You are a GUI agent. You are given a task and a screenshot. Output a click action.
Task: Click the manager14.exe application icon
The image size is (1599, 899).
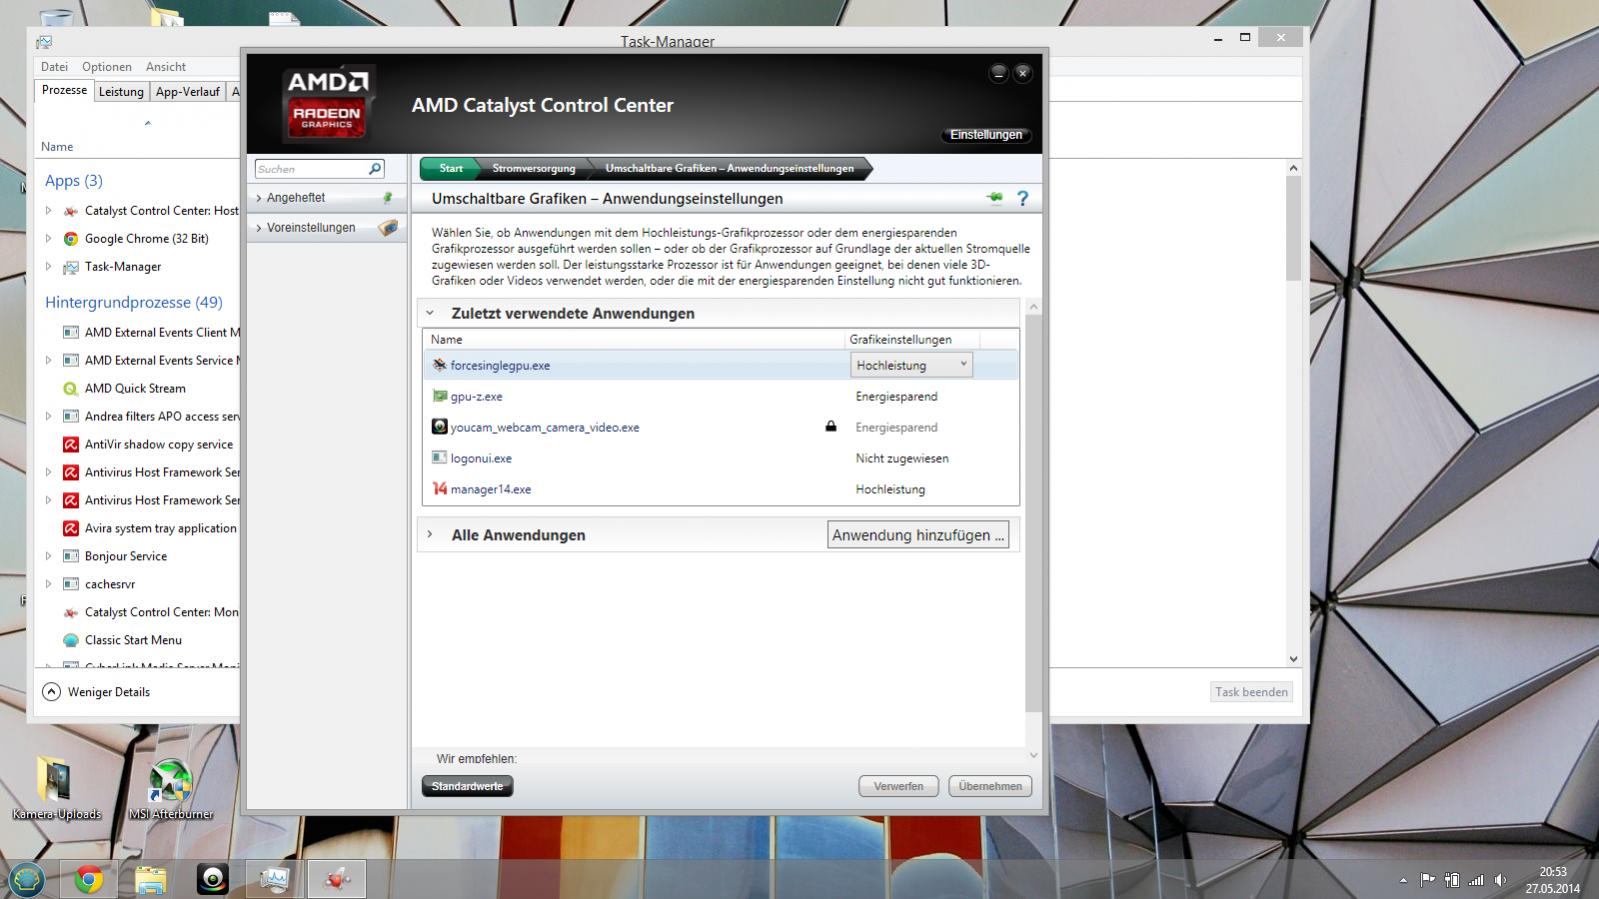(x=439, y=489)
